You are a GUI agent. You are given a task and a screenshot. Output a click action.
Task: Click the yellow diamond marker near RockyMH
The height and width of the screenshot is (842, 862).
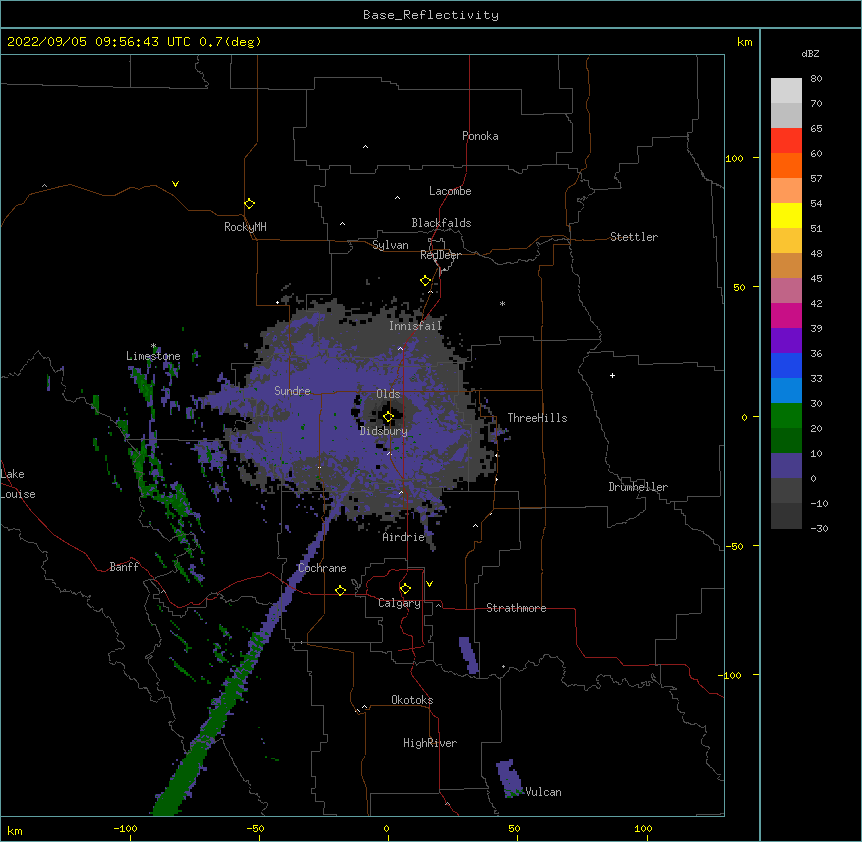click(249, 204)
